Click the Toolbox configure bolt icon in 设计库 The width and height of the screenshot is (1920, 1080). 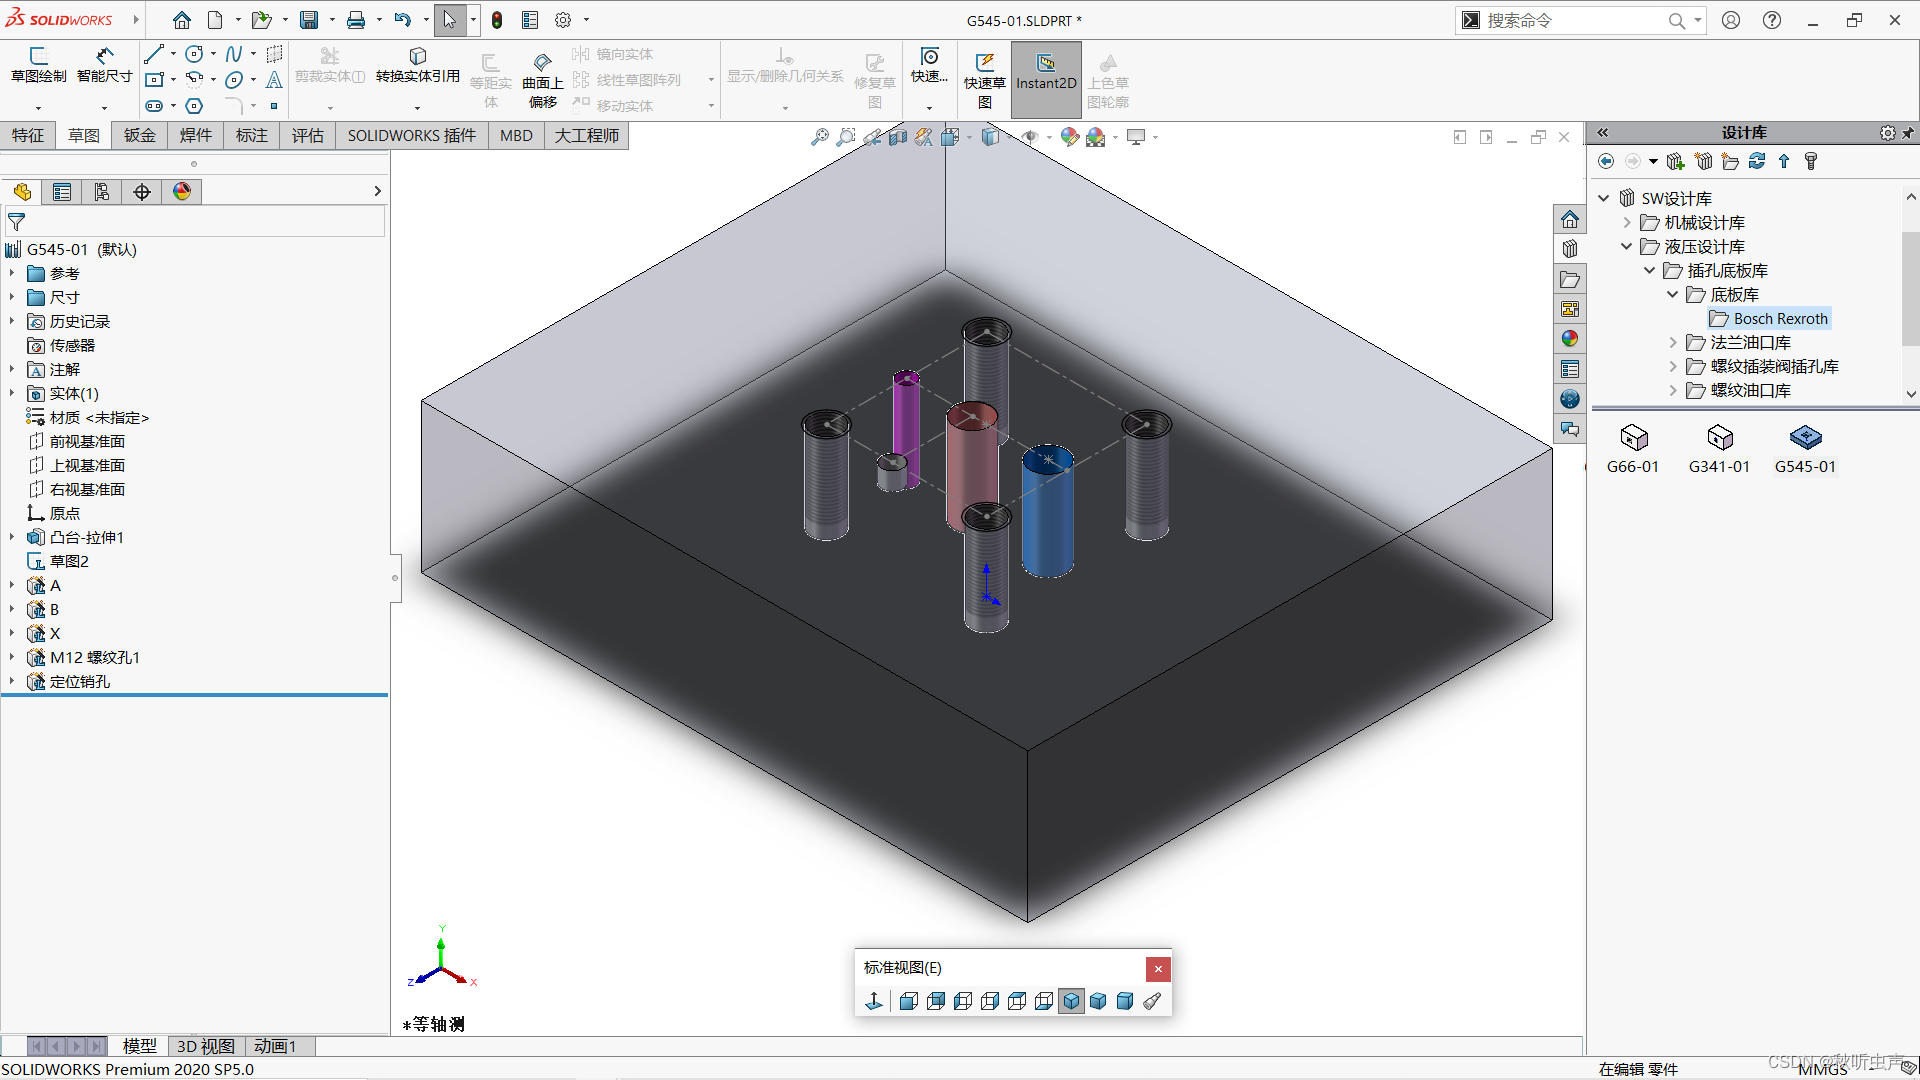1811,161
